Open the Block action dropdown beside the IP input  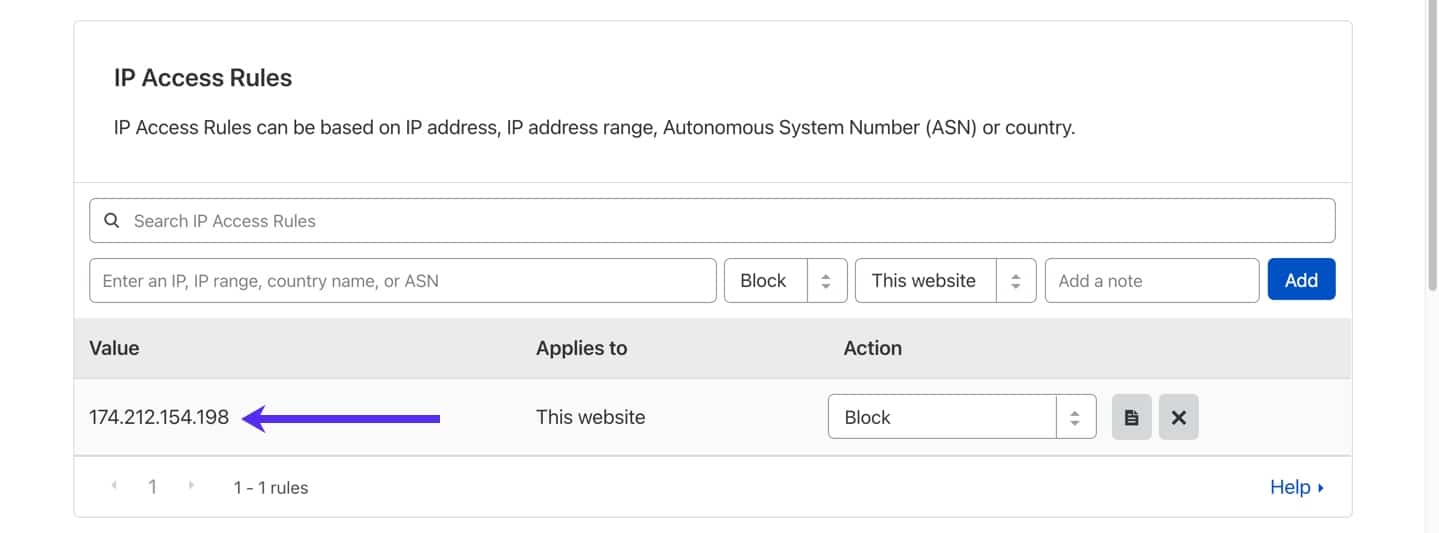[x=785, y=281]
